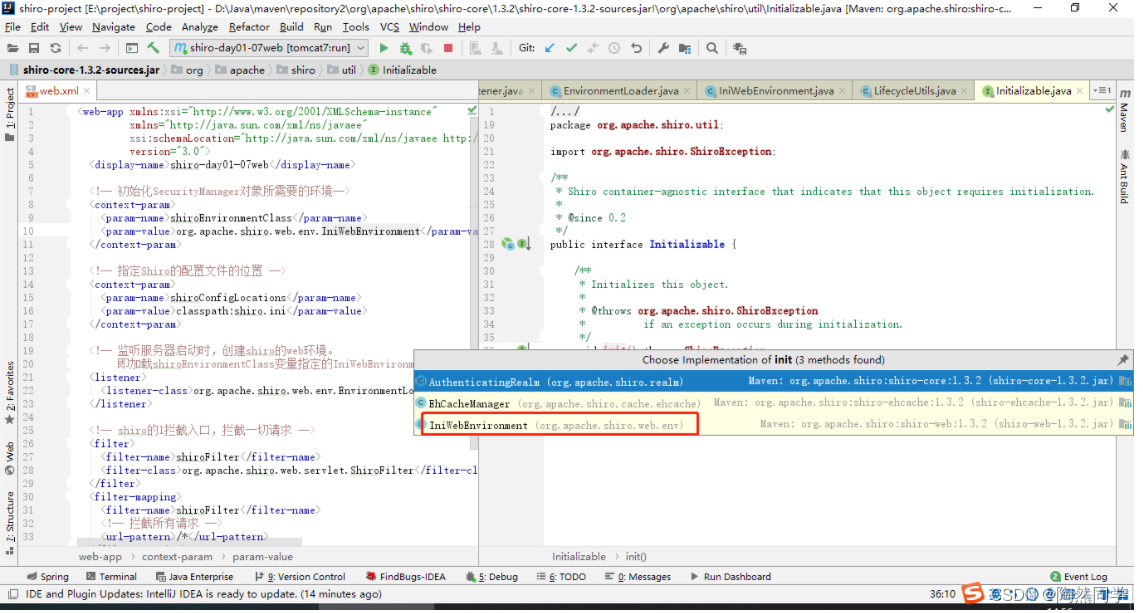Commit changes via the green checkmark icon
The width and height of the screenshot is (1143, 613).
572,47
